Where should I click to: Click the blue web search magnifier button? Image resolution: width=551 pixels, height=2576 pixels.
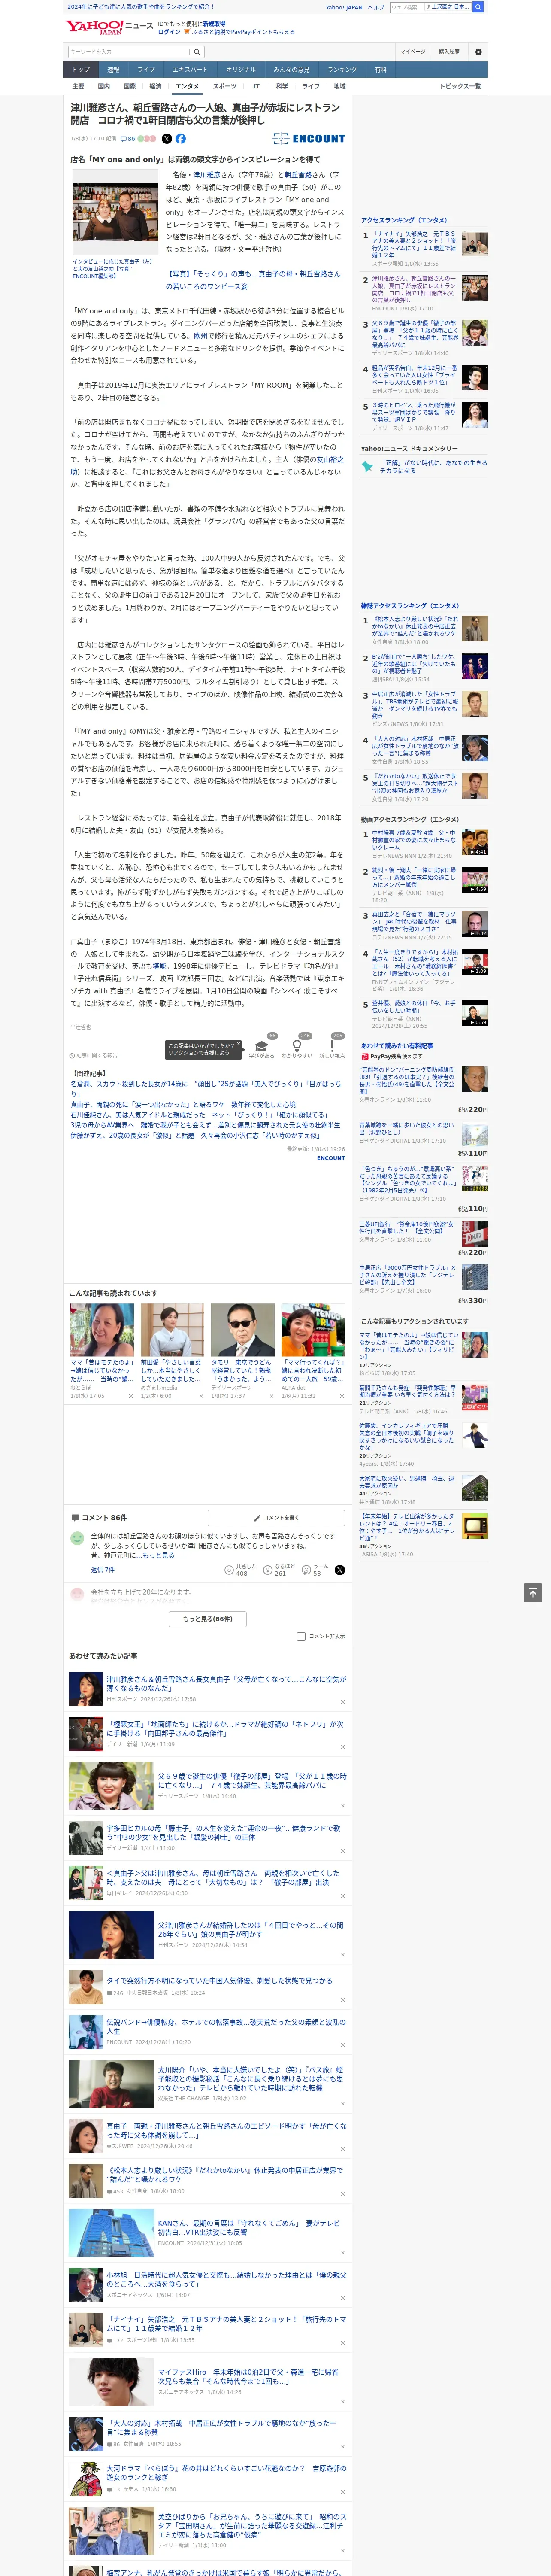click(x=478, y=7)
